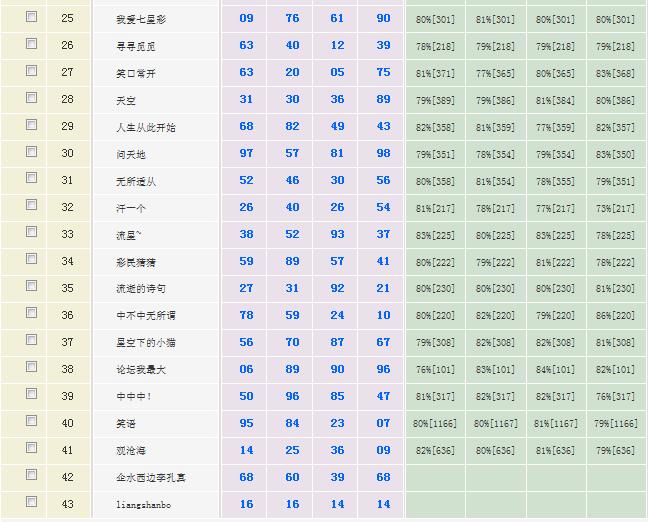Tick the checkbox in row 28

coord(32,98)
